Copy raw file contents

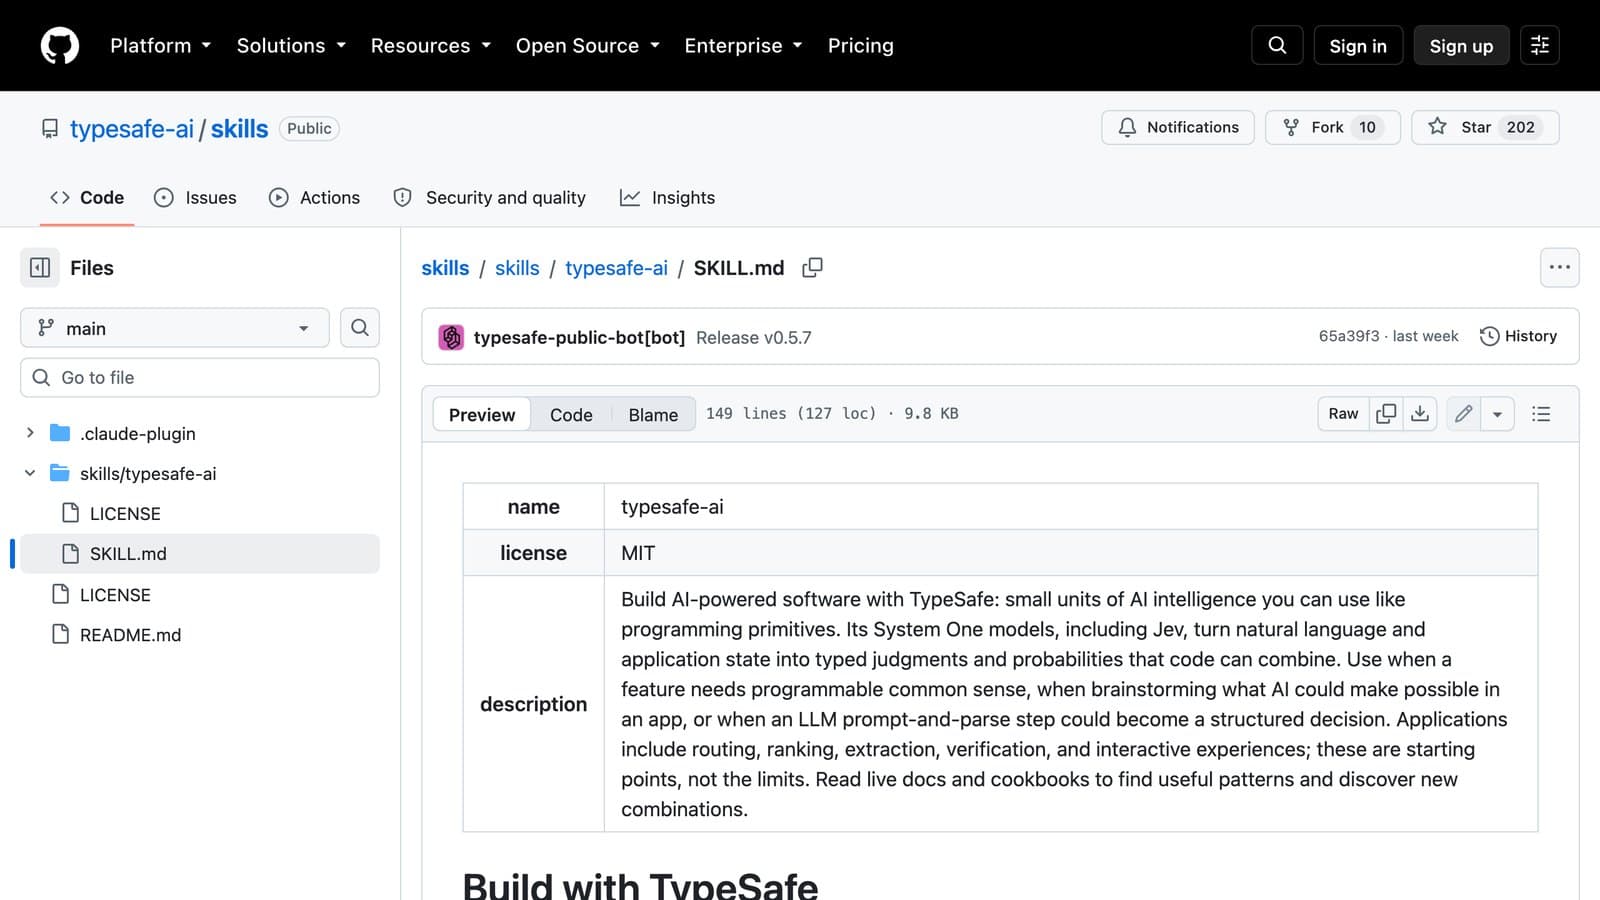pyautogui.click(x=1386, y=414)
